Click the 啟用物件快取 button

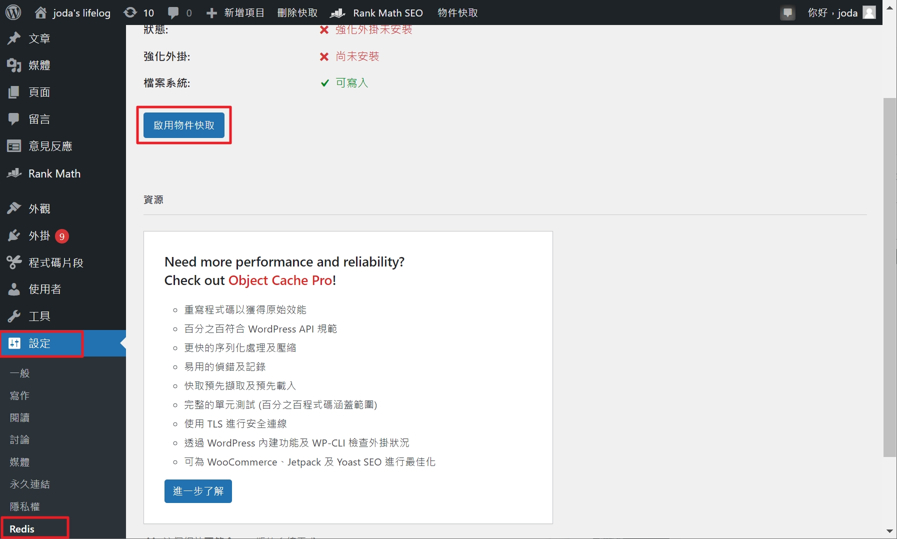click(184, 125)
